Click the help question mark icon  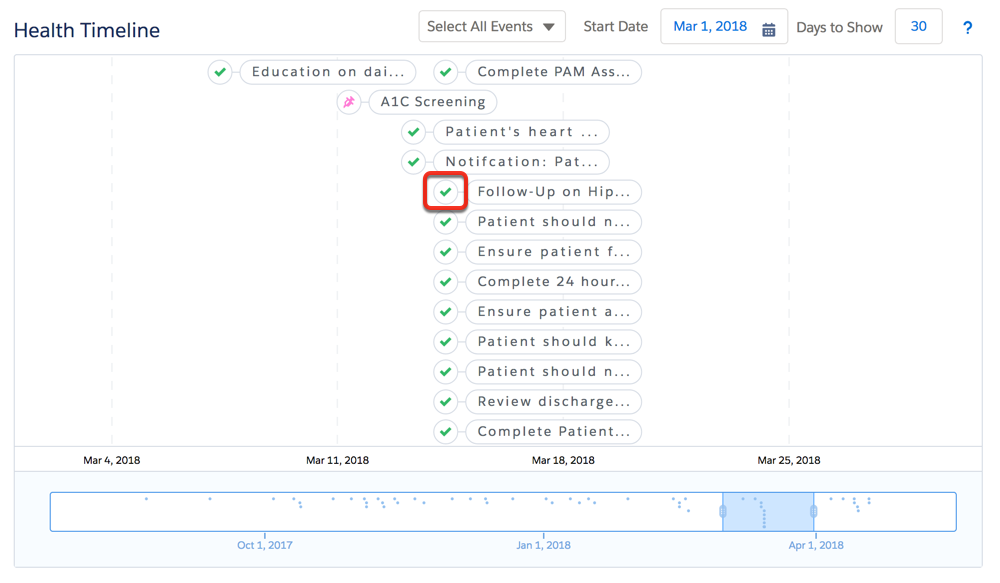tap(967, 28)
